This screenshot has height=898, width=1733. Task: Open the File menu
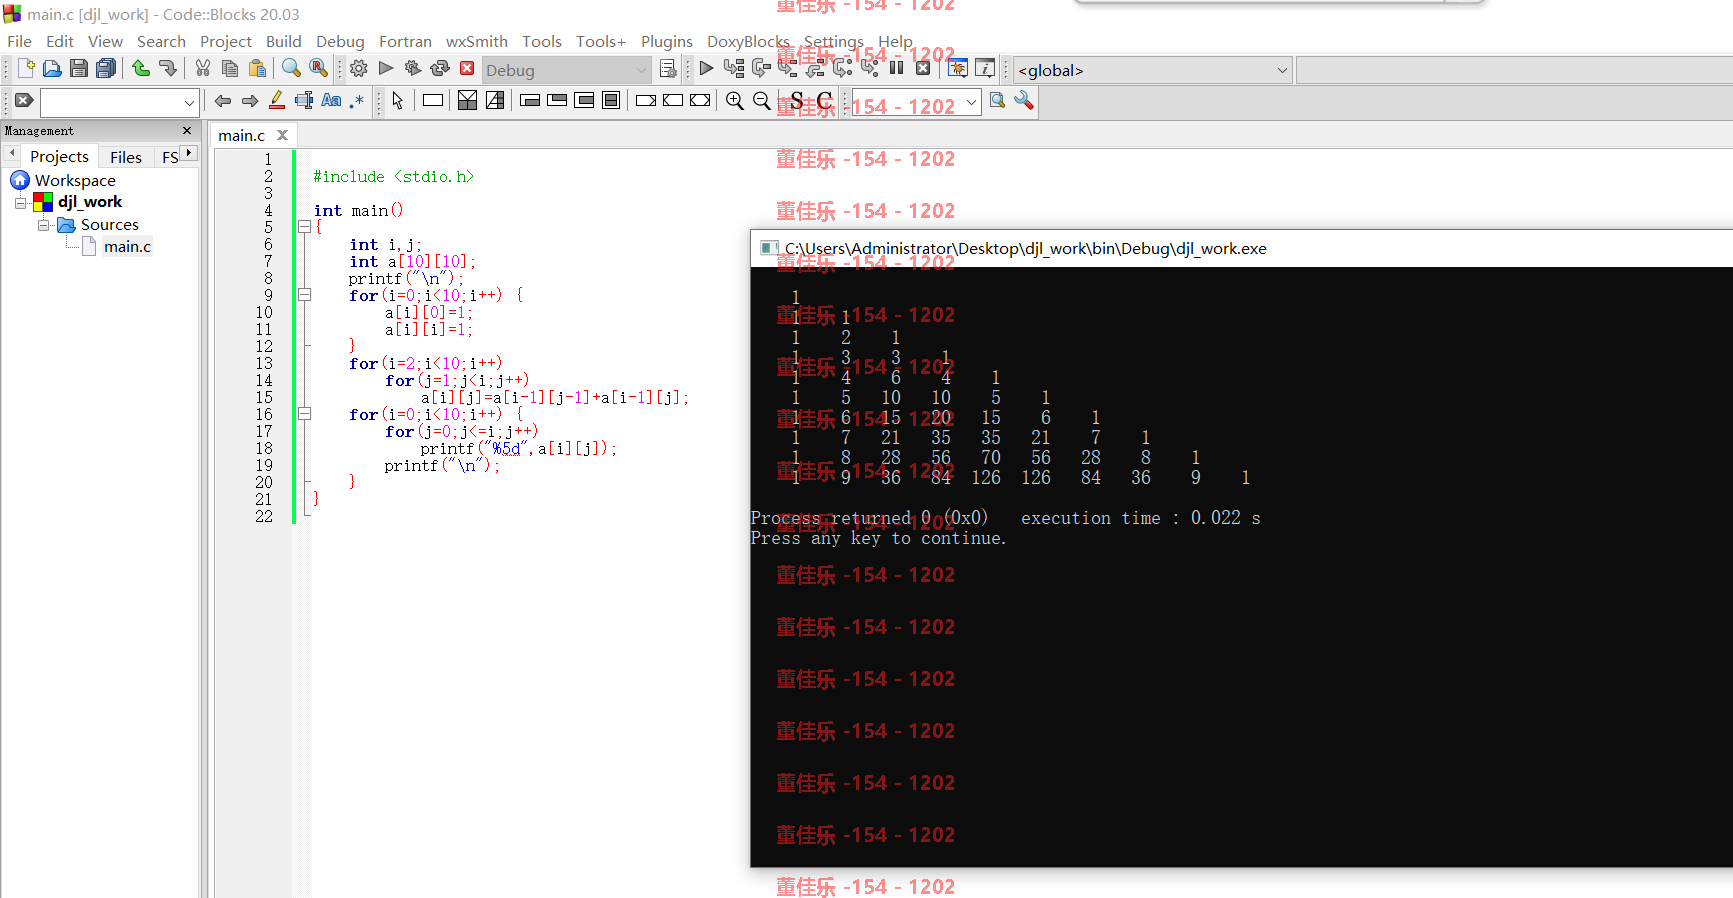point(20,41)
